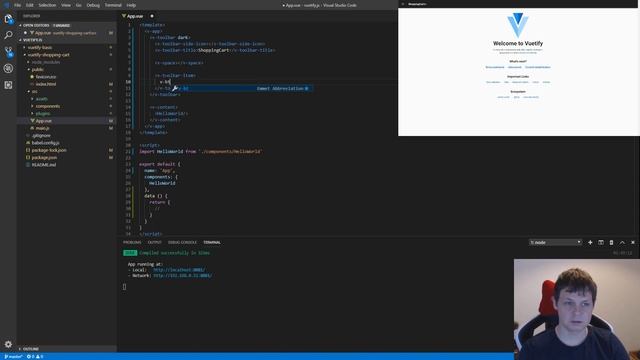
Task: Collapse the public folder
Action: [37, 69]
